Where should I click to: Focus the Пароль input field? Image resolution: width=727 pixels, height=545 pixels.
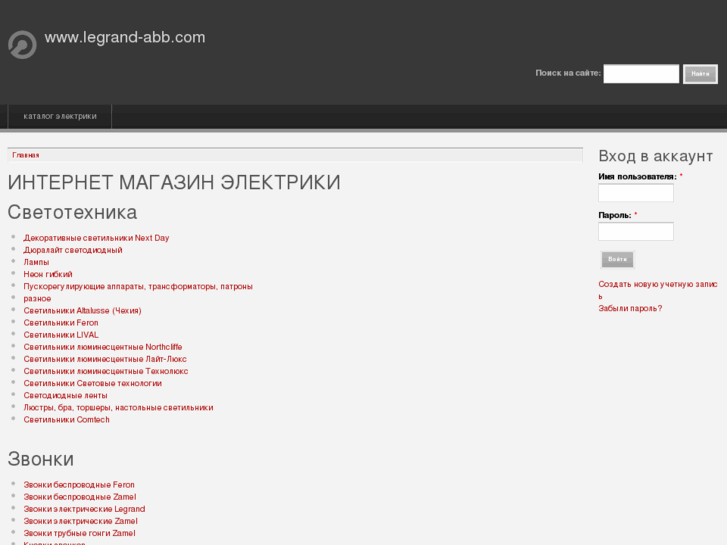(x=636, y=231)
